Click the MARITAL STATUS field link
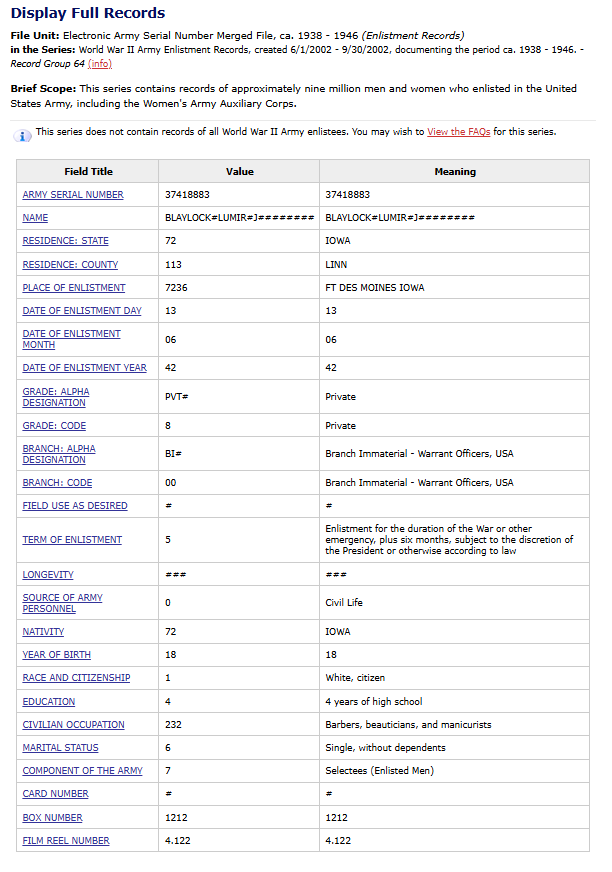The width and height of the screenshot is (612, 872). click(x=60, y=748)
